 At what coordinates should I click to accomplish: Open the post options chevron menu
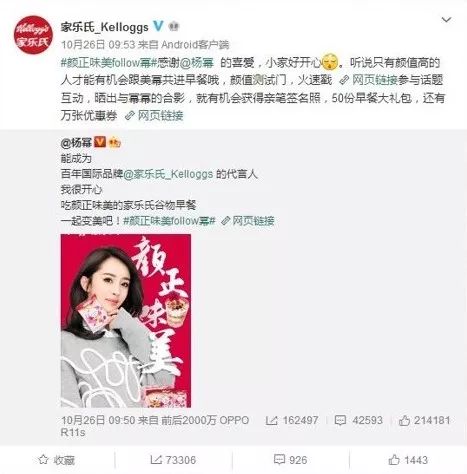446,20
